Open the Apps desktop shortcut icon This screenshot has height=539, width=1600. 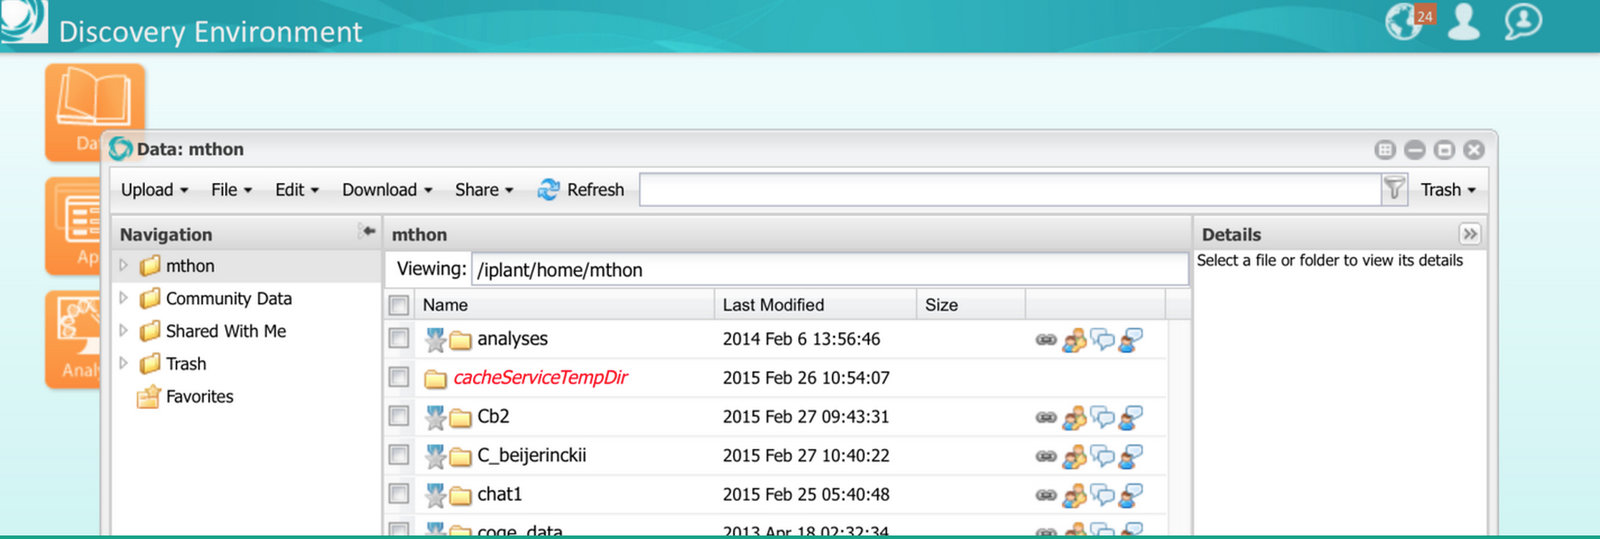73,225
